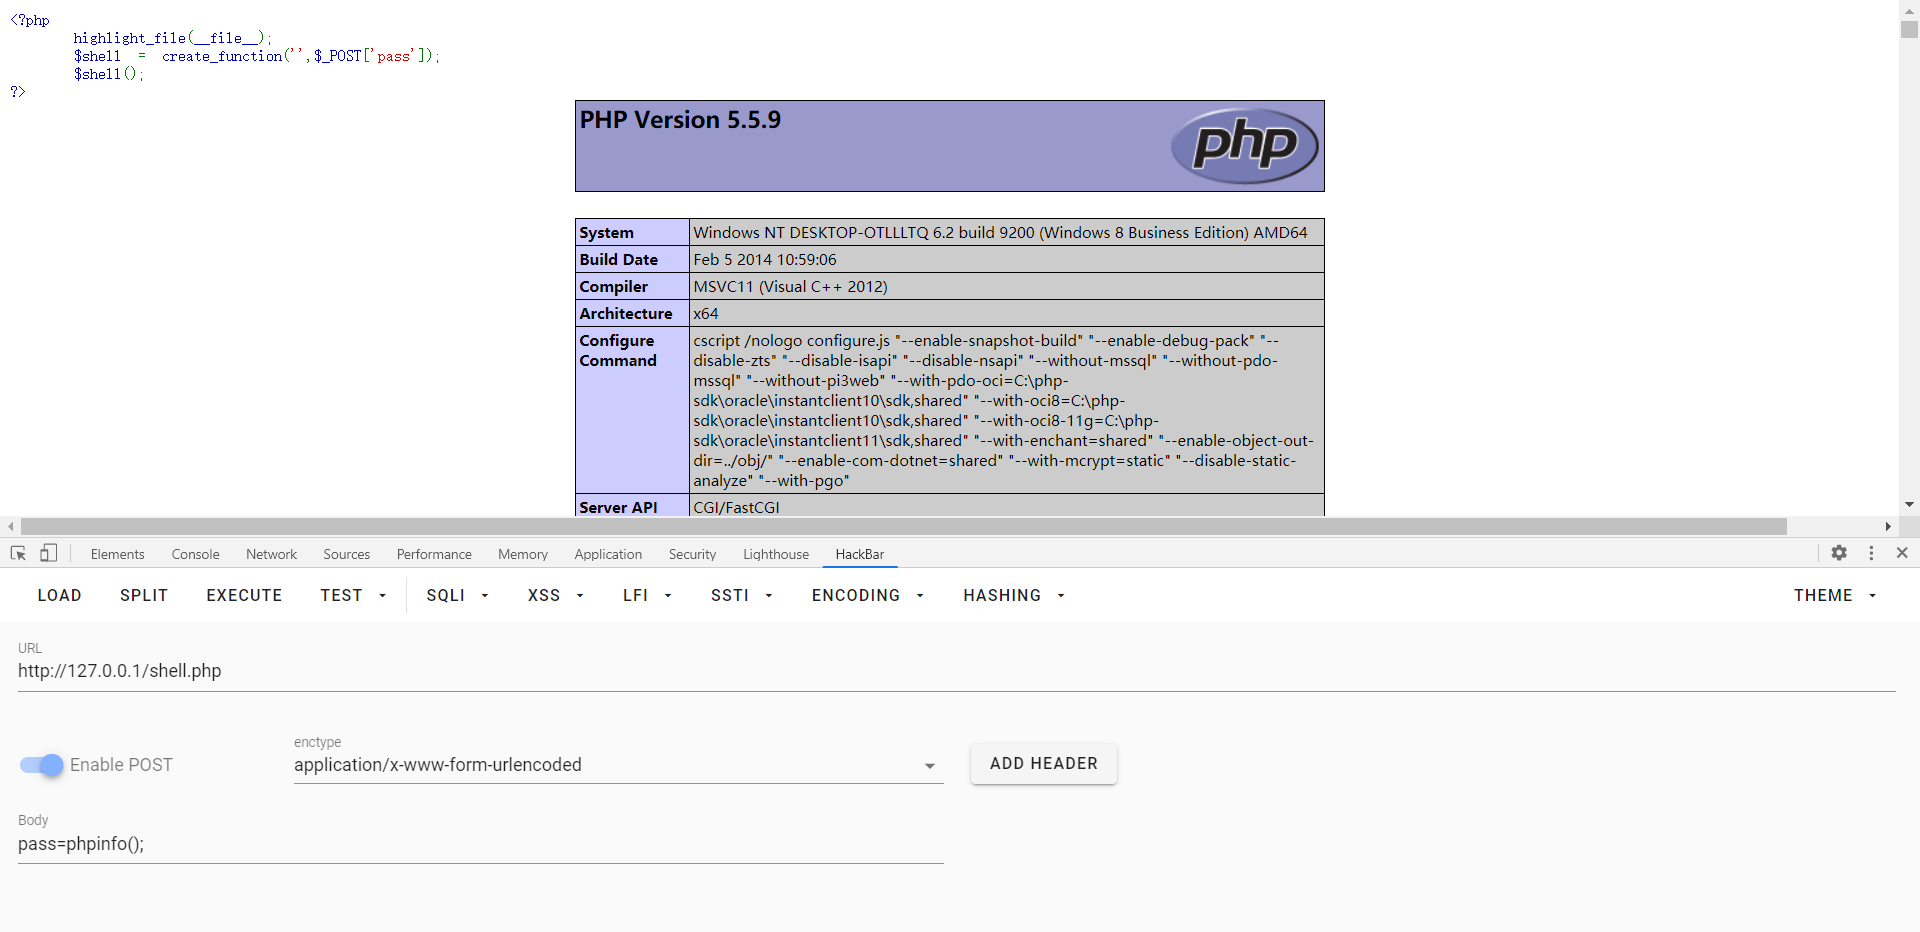Click the LOAD button
Image resolution: width=1920 pixels, height=932 pixels.
60,595
